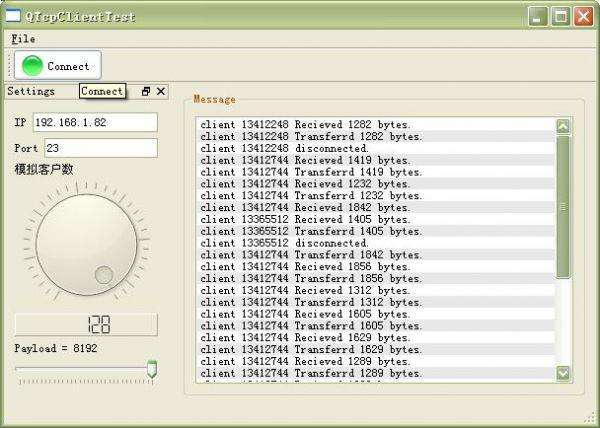Select row 'client 13412744 Recieved 1312 bytes'
The image size is (600, 428).
(375, 291)
